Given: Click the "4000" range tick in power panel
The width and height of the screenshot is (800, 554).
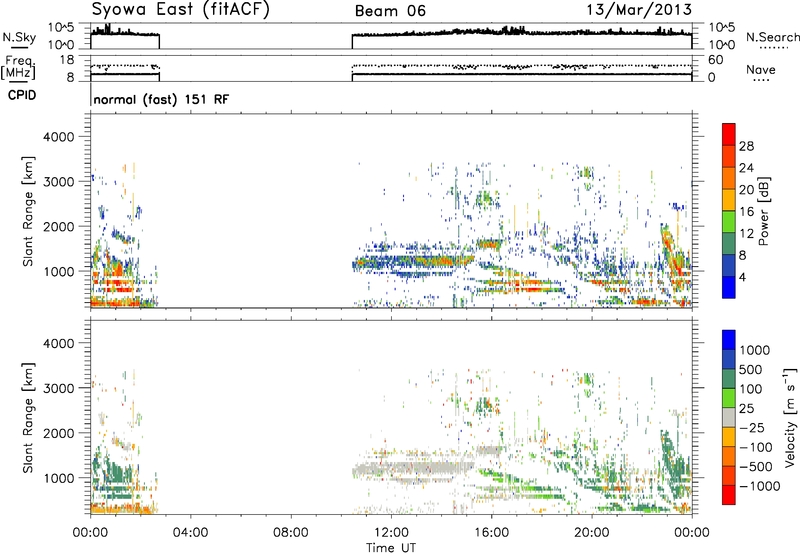Looking at the screenshot, I should coord(58,137).
